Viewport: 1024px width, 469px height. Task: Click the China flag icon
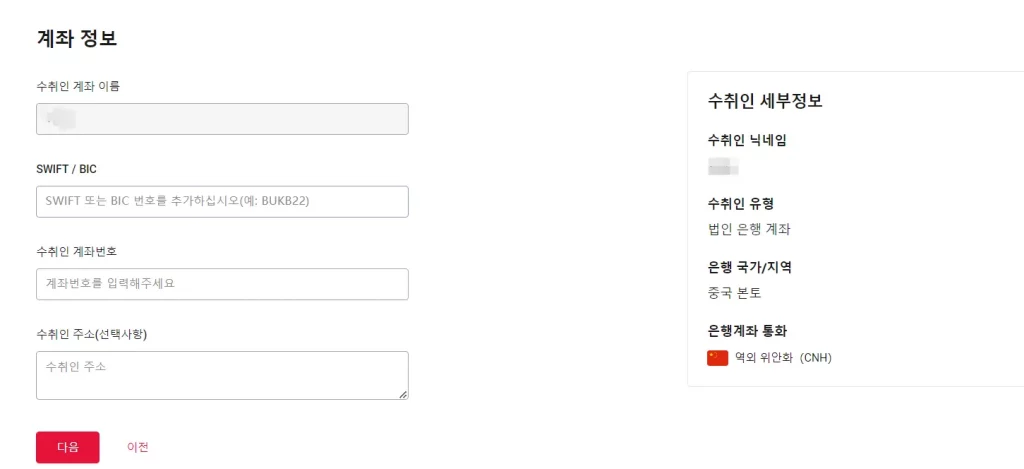717,358
